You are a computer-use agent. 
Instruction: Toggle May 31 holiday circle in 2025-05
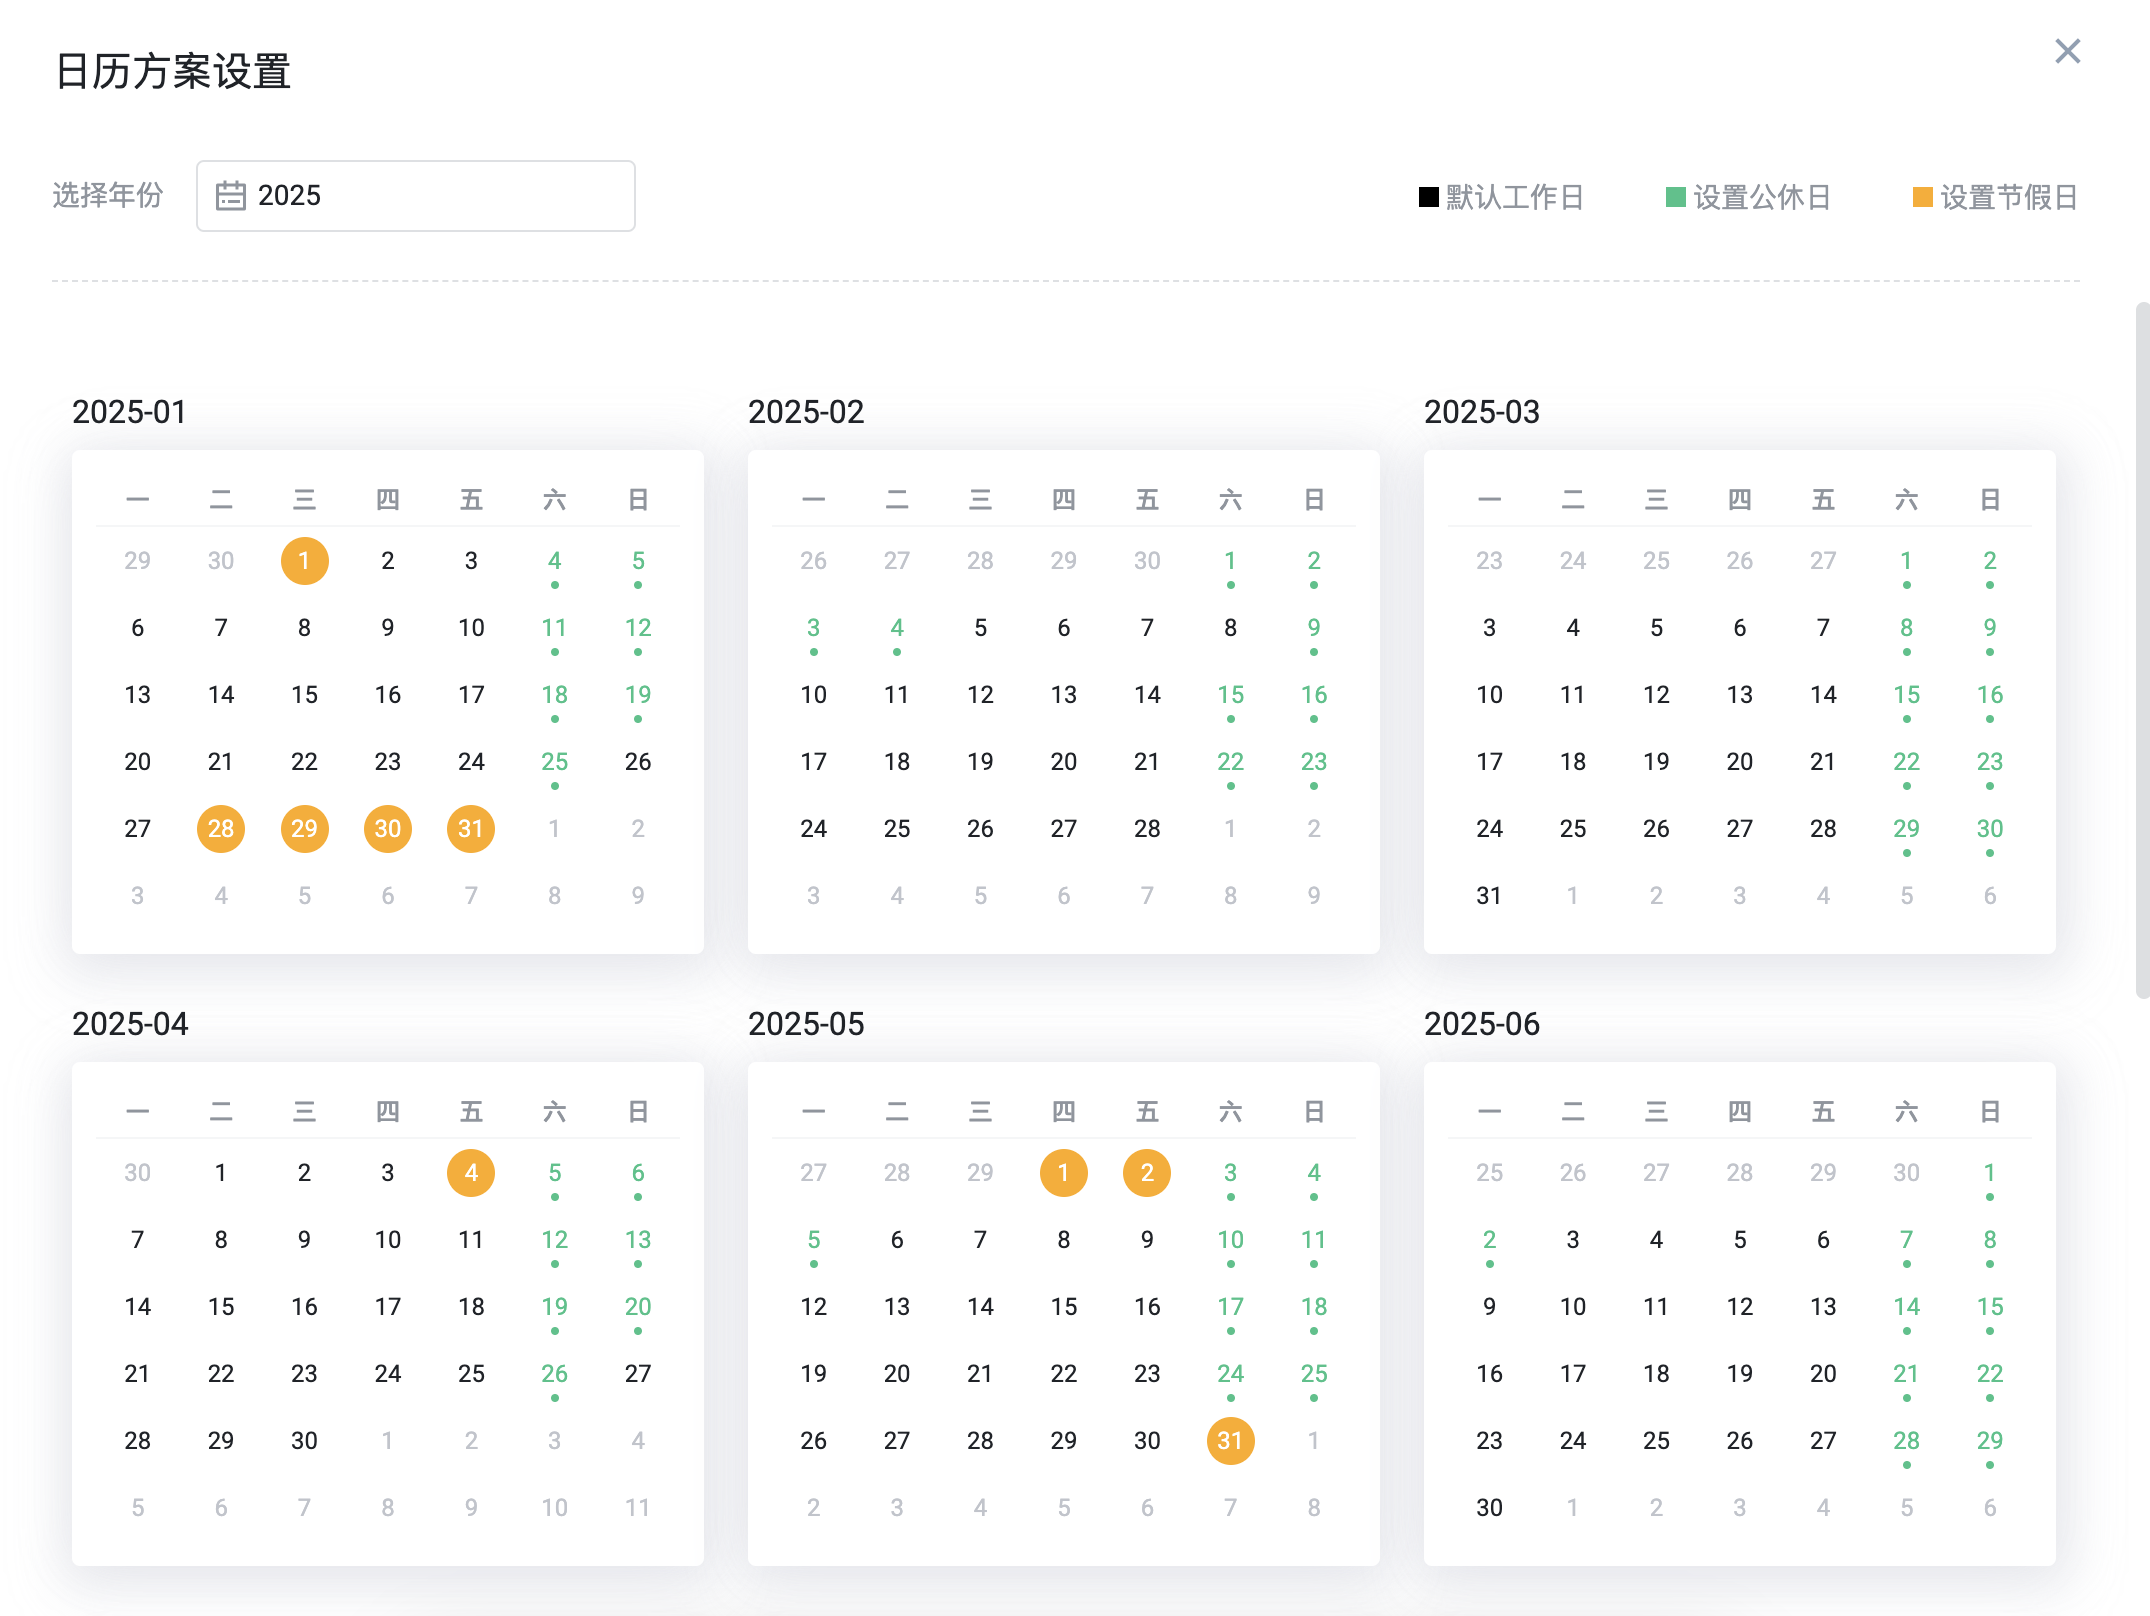1230,1441
